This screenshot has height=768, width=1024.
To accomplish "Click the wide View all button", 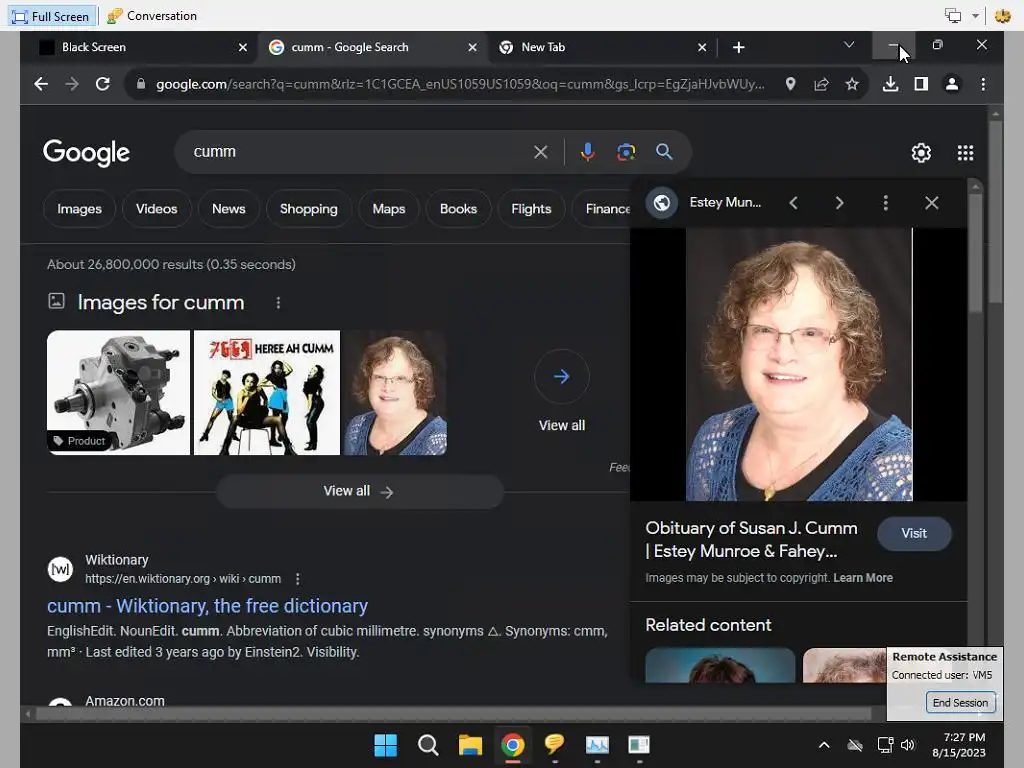I will (x=359, y=491).
